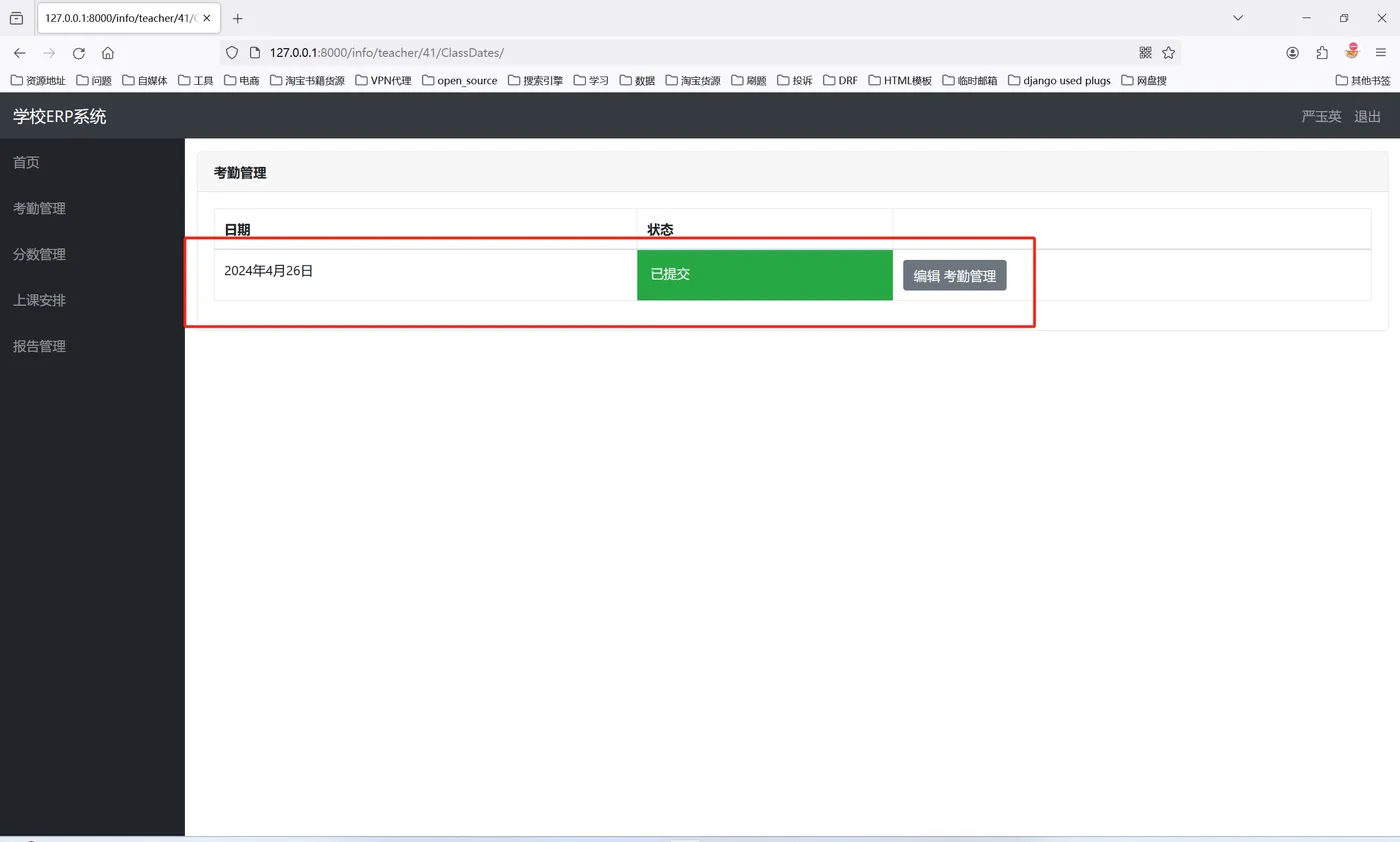Open the 淘宝货源 bookmark folder
This screenshot has height=842, width=1400.
(693, 80)
